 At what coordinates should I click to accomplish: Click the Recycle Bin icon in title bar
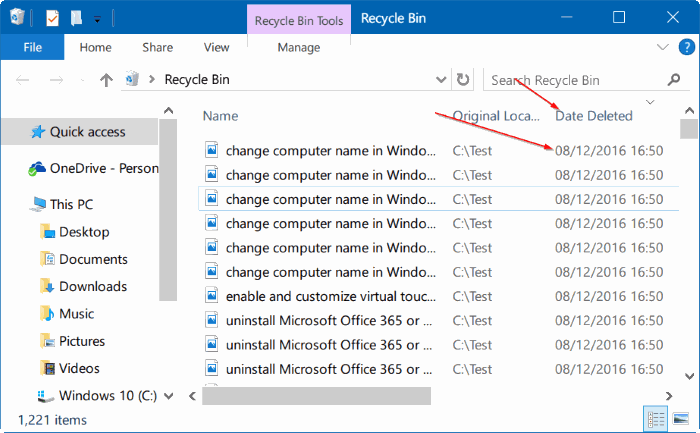[17, 17]
